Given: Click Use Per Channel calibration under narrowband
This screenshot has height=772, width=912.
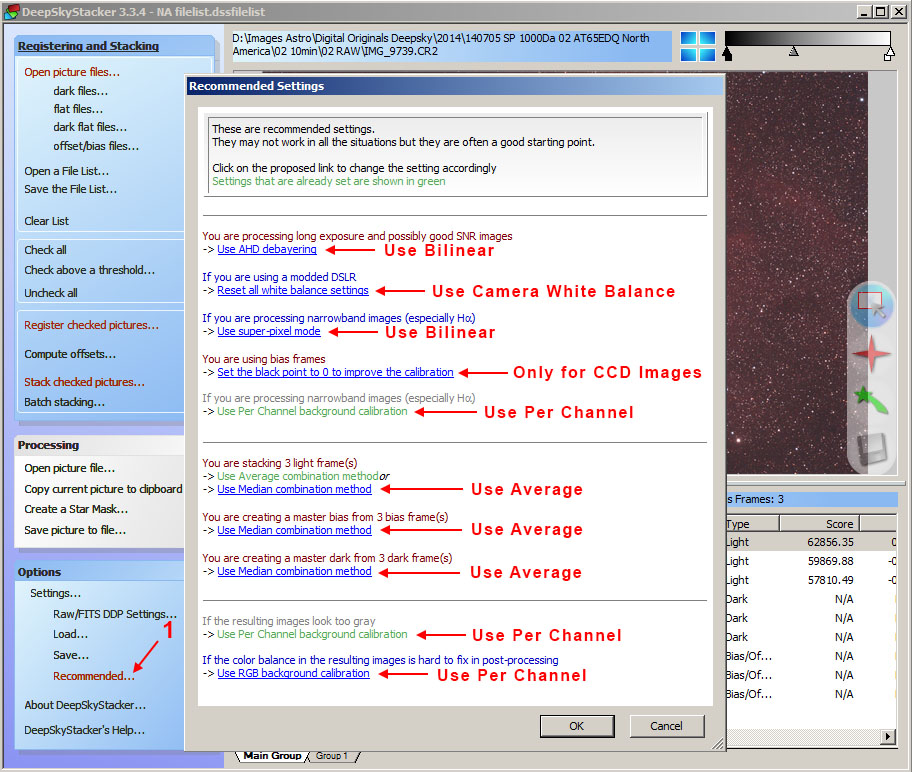Looking at the screenshot, I should pyautogui.click(x=312, y=411).
